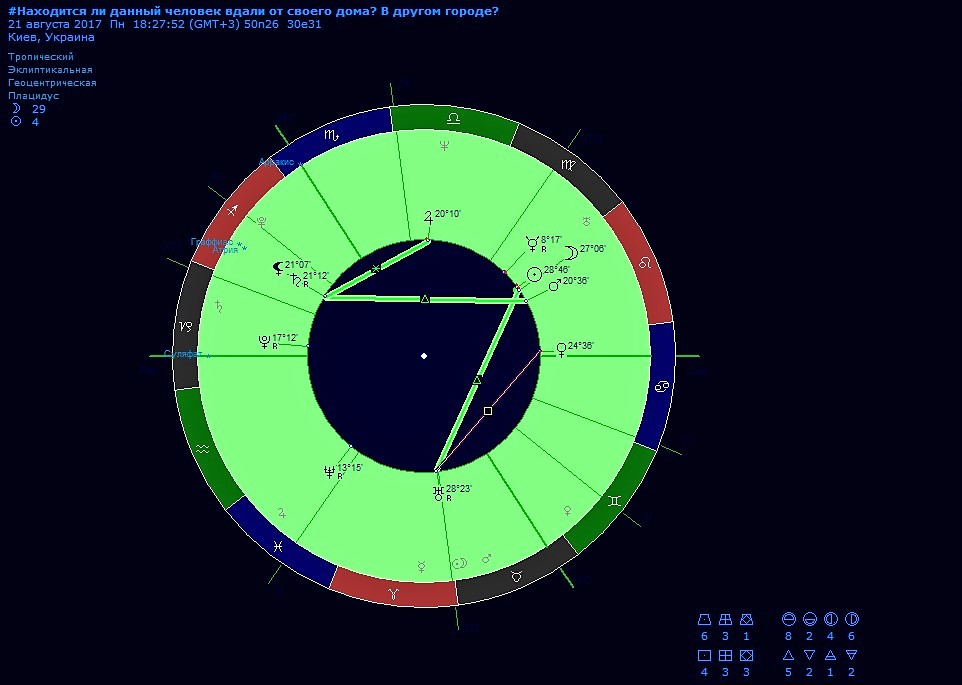This screenshot has height=685, width=962.
Task: Click the Jupiter glyph at 20°10'
Action: click(x=428, y=217)
